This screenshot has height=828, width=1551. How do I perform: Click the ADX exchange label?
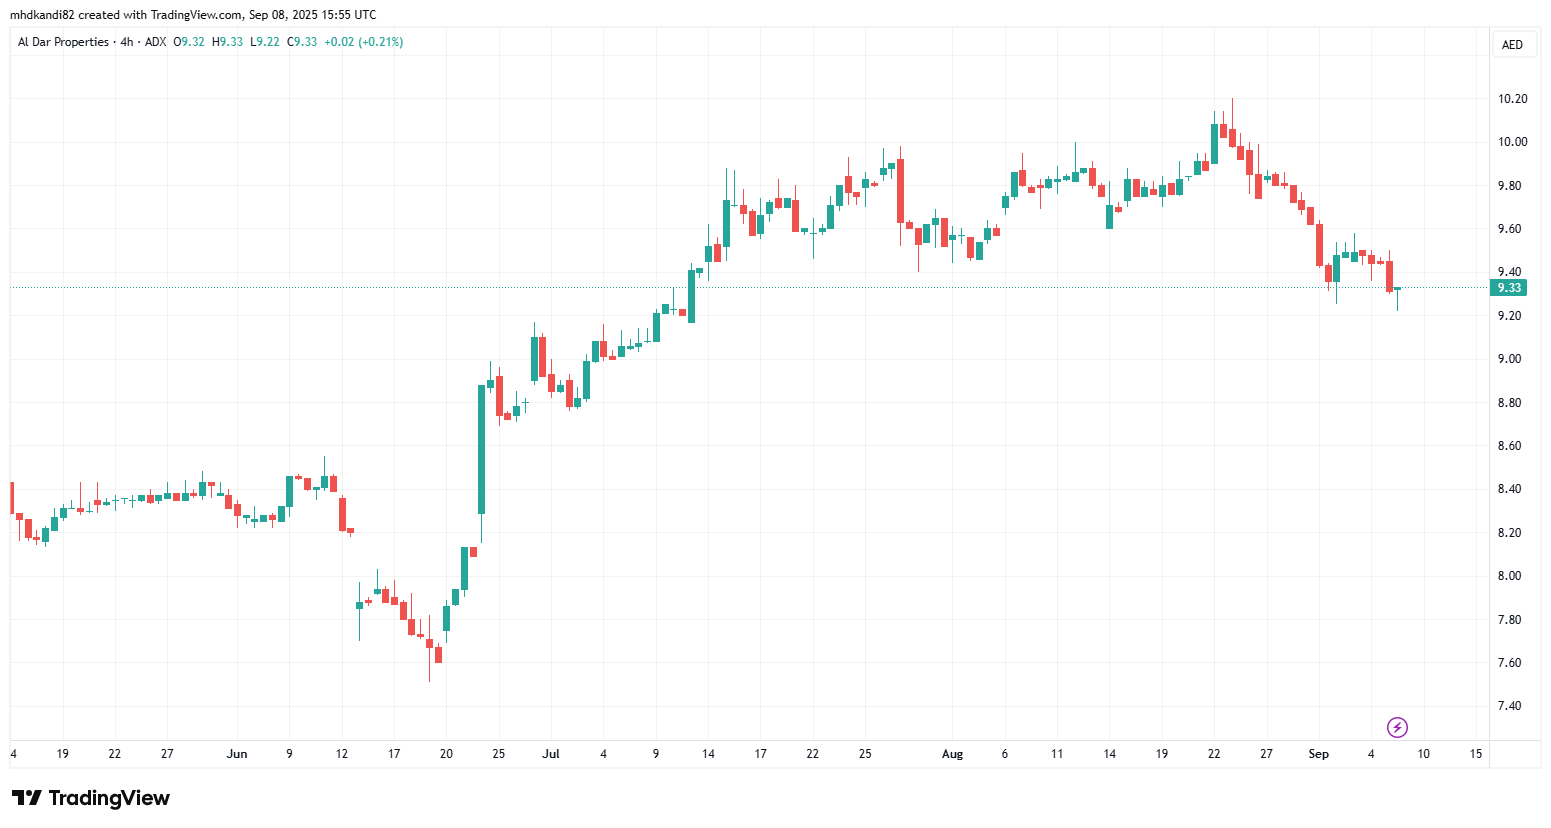point(155,42)
